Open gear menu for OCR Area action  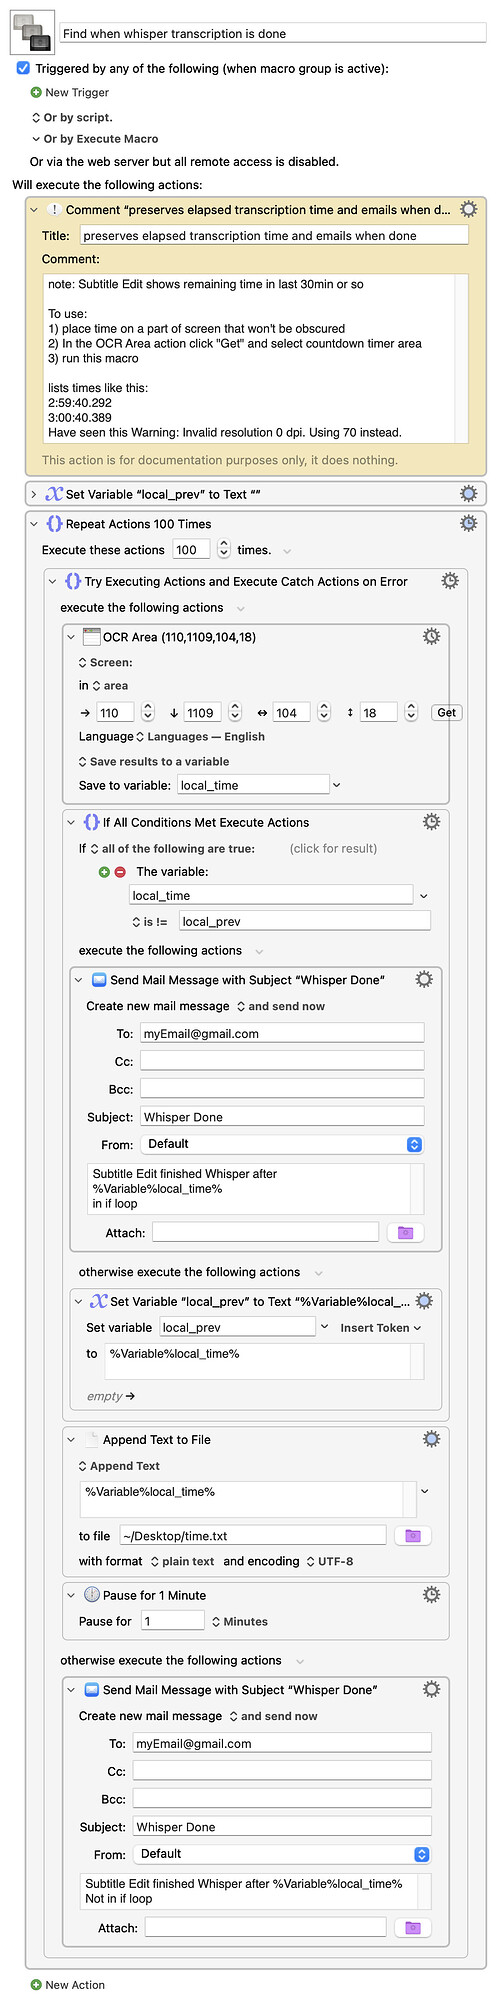(431, 636)
